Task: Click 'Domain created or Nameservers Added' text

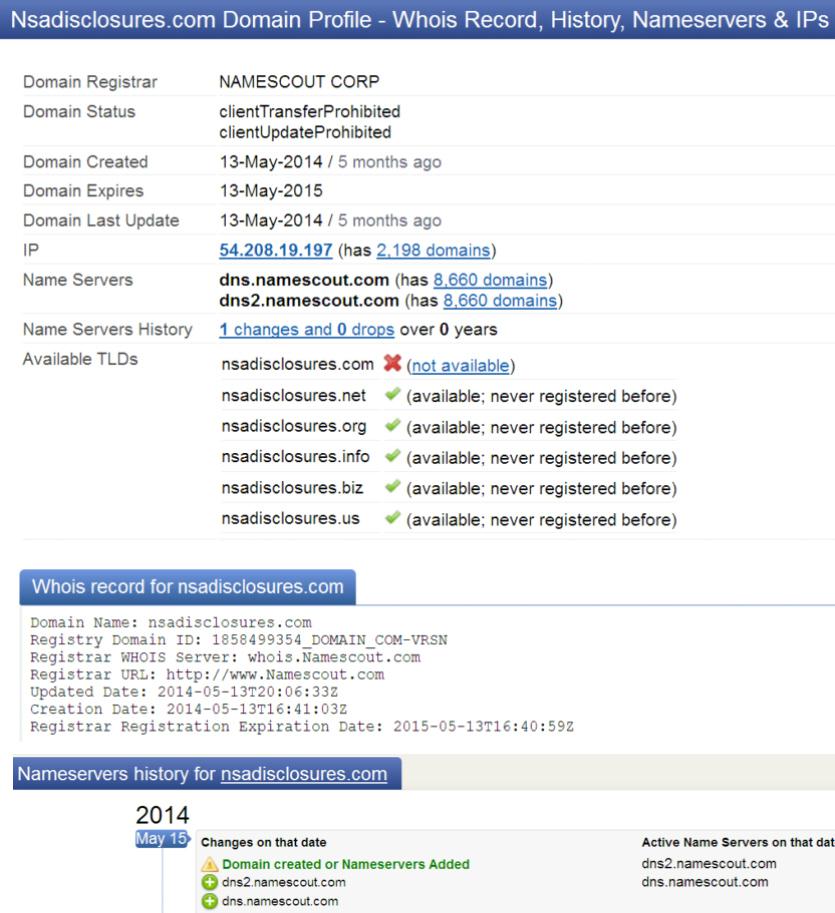Action: tap(346, 864)
